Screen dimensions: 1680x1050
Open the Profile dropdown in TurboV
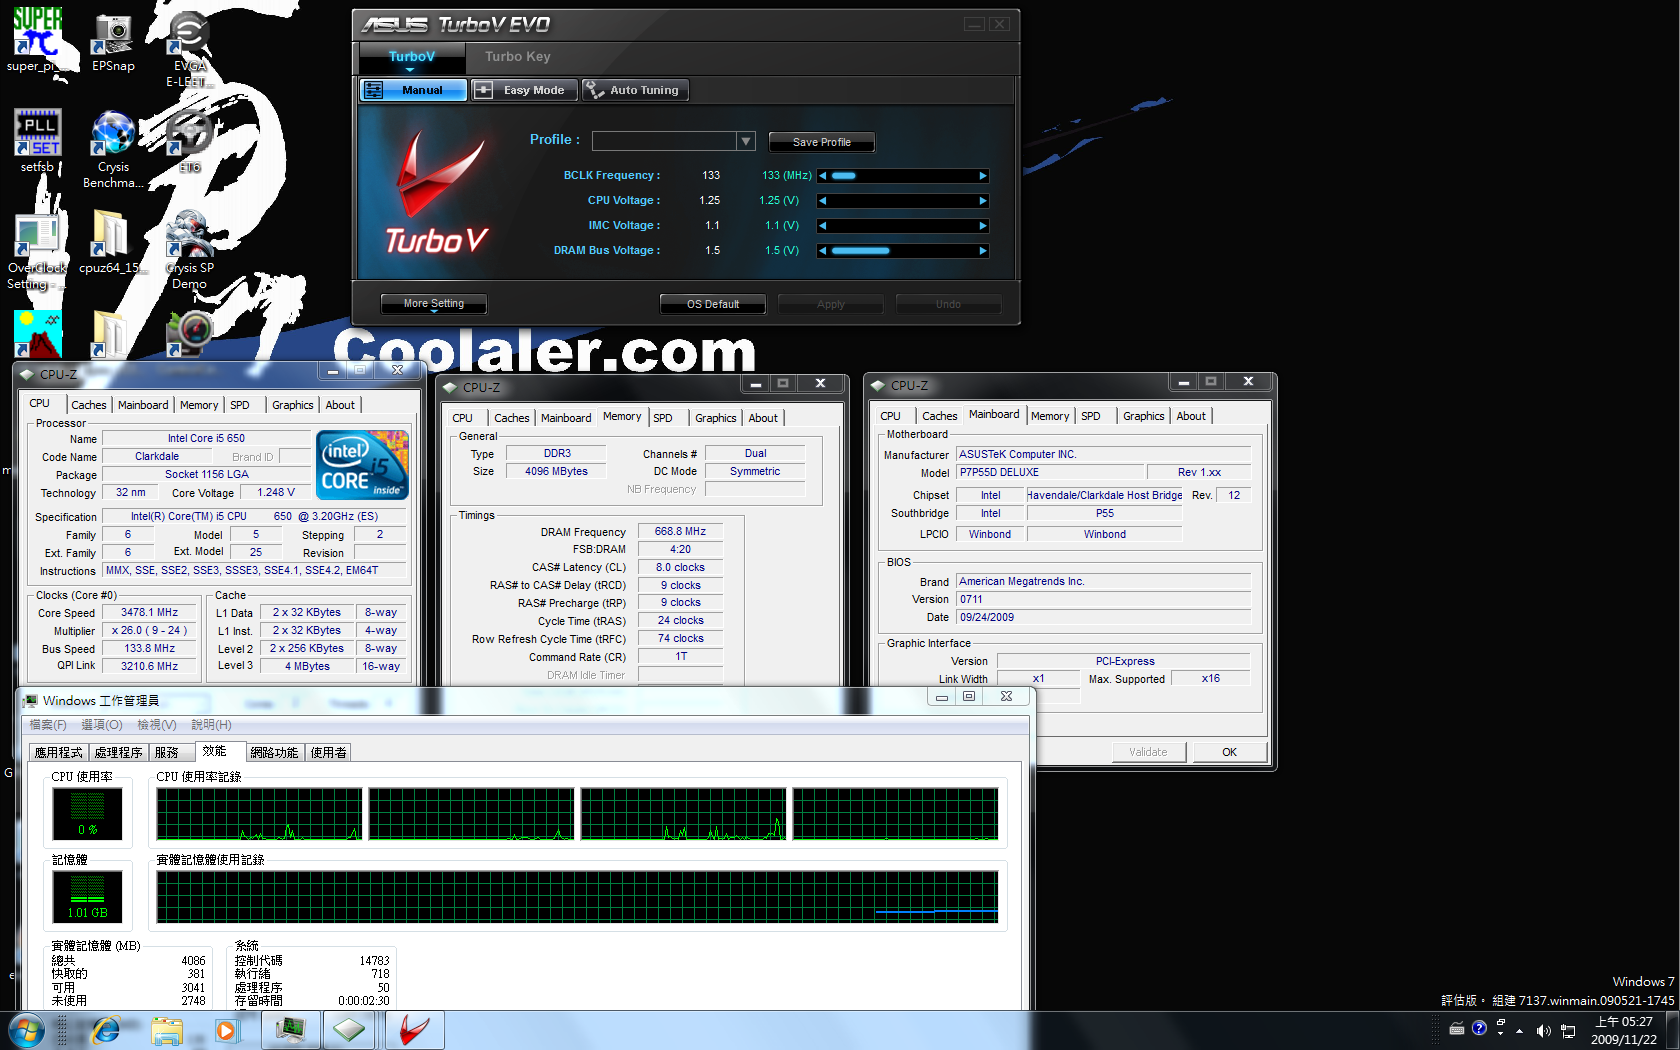(x=745, y=141)
